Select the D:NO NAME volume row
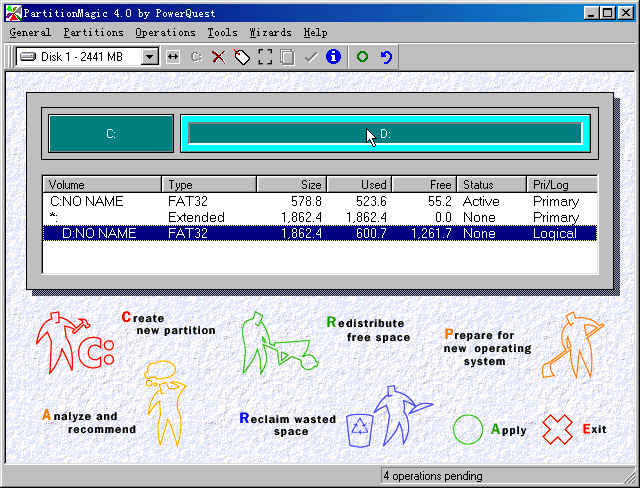The width and height of the screenshot is (640, 488). pyautogui.click(x=320, y=233)
